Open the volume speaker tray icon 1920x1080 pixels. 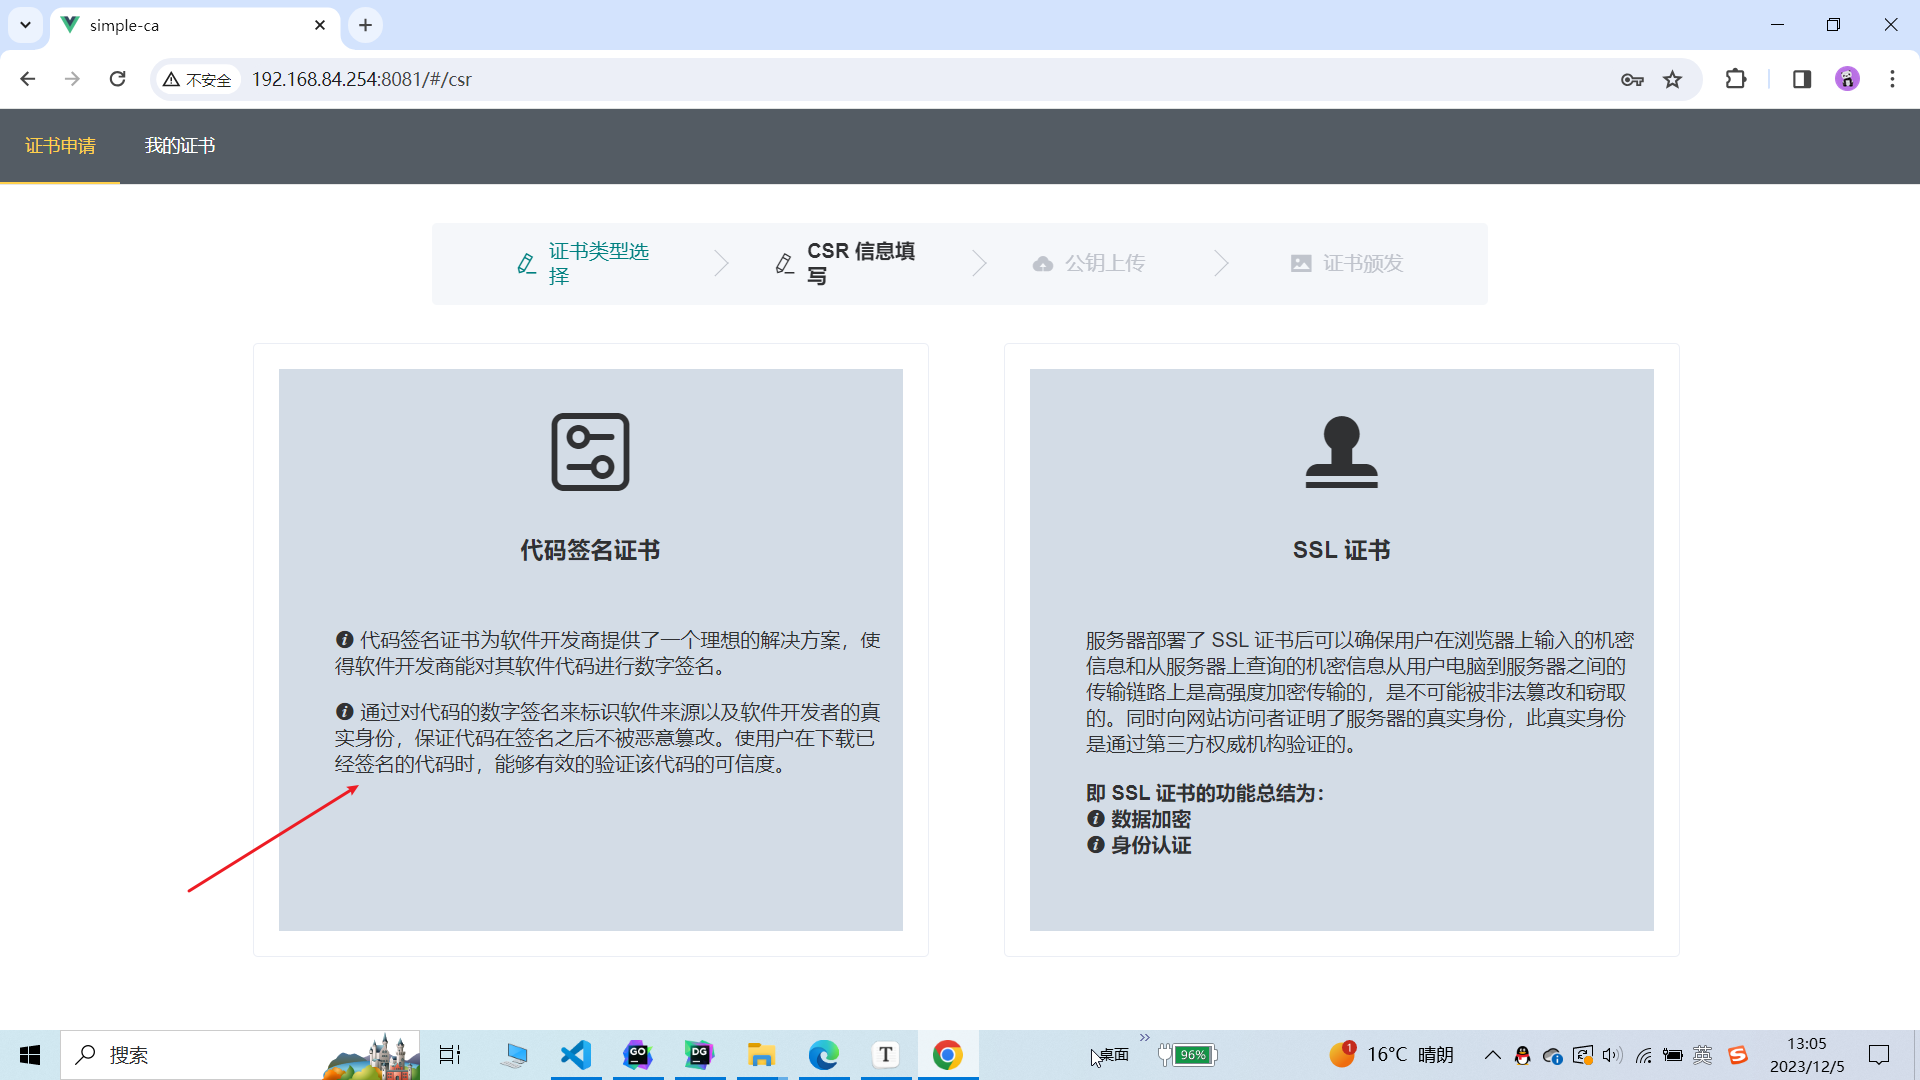coord(1612,1055)
